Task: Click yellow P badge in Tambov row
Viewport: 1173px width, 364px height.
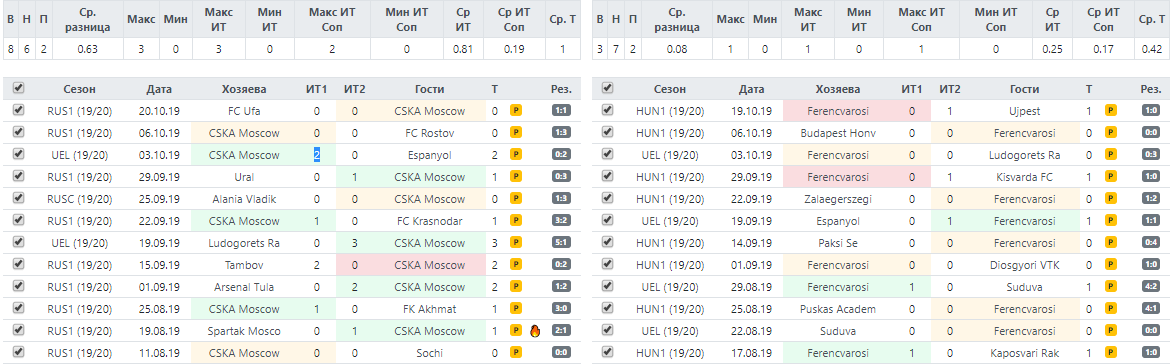Action: (x=515, y=265)
